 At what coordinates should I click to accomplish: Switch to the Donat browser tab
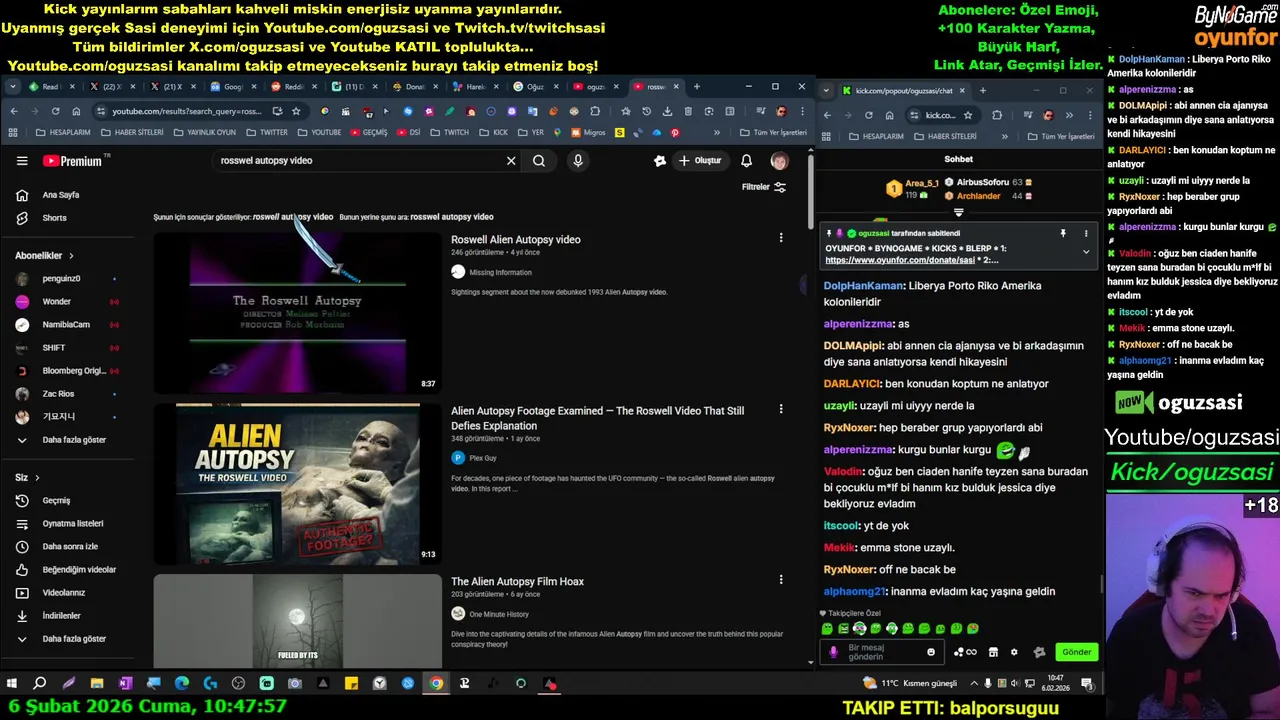coord(411,87)
